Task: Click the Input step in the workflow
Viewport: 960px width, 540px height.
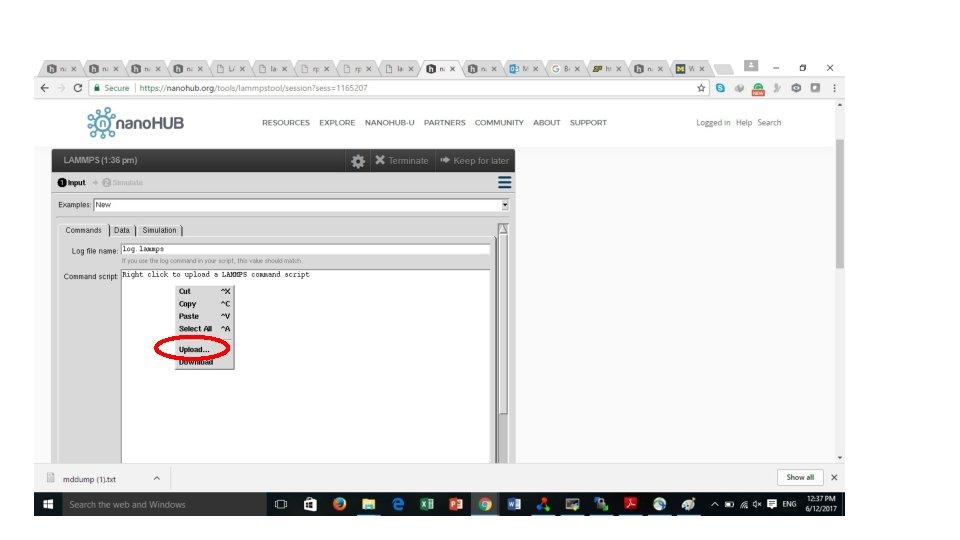Action: point(72,182)
